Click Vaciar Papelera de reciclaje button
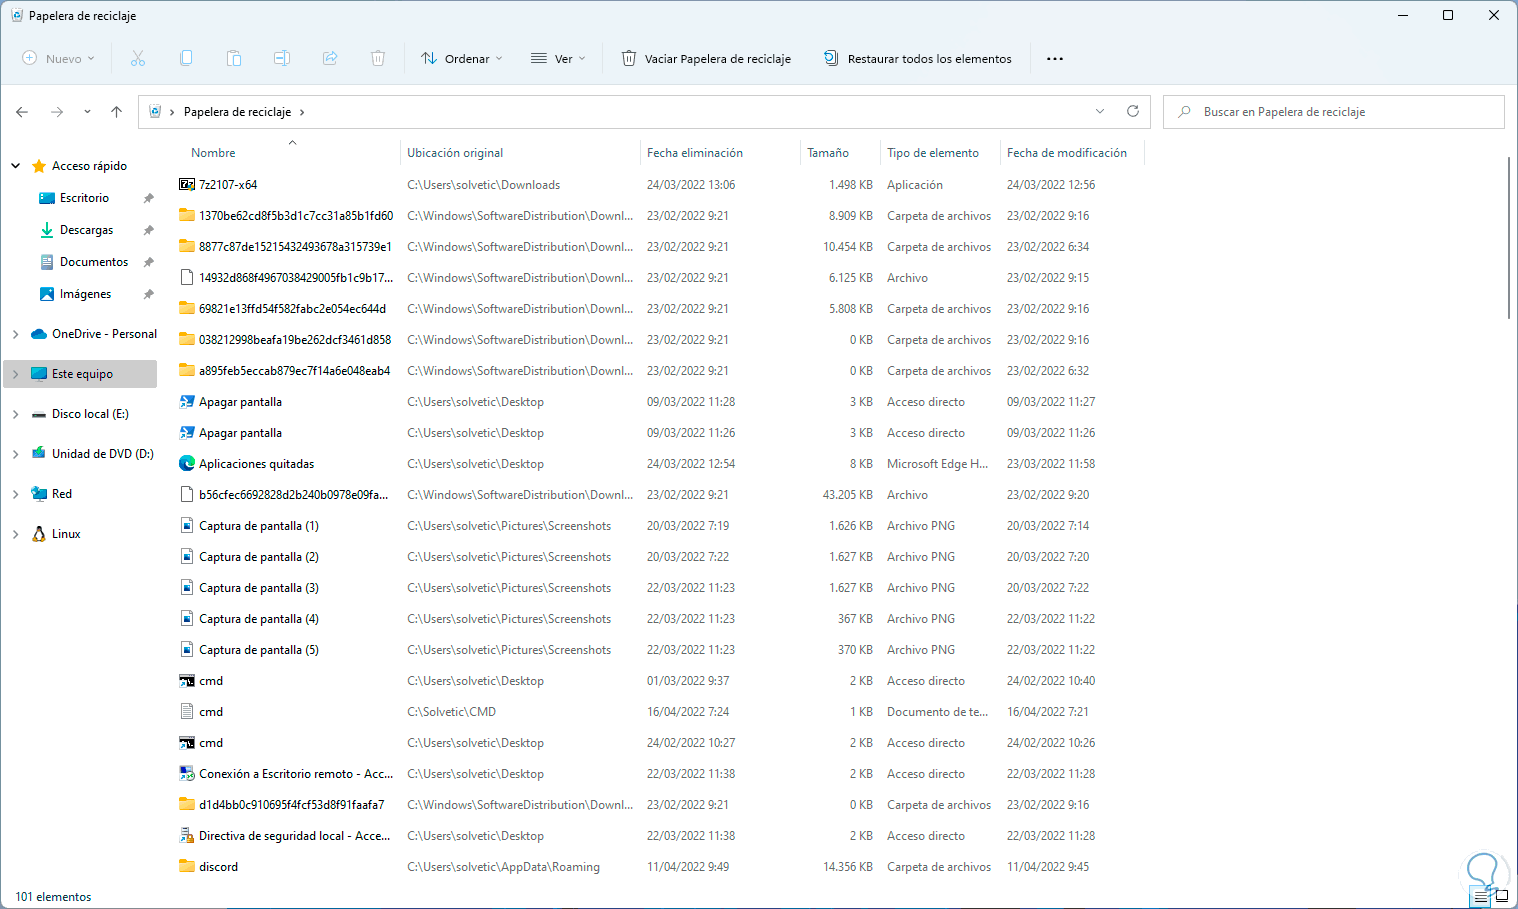 (x=706, y=59)
